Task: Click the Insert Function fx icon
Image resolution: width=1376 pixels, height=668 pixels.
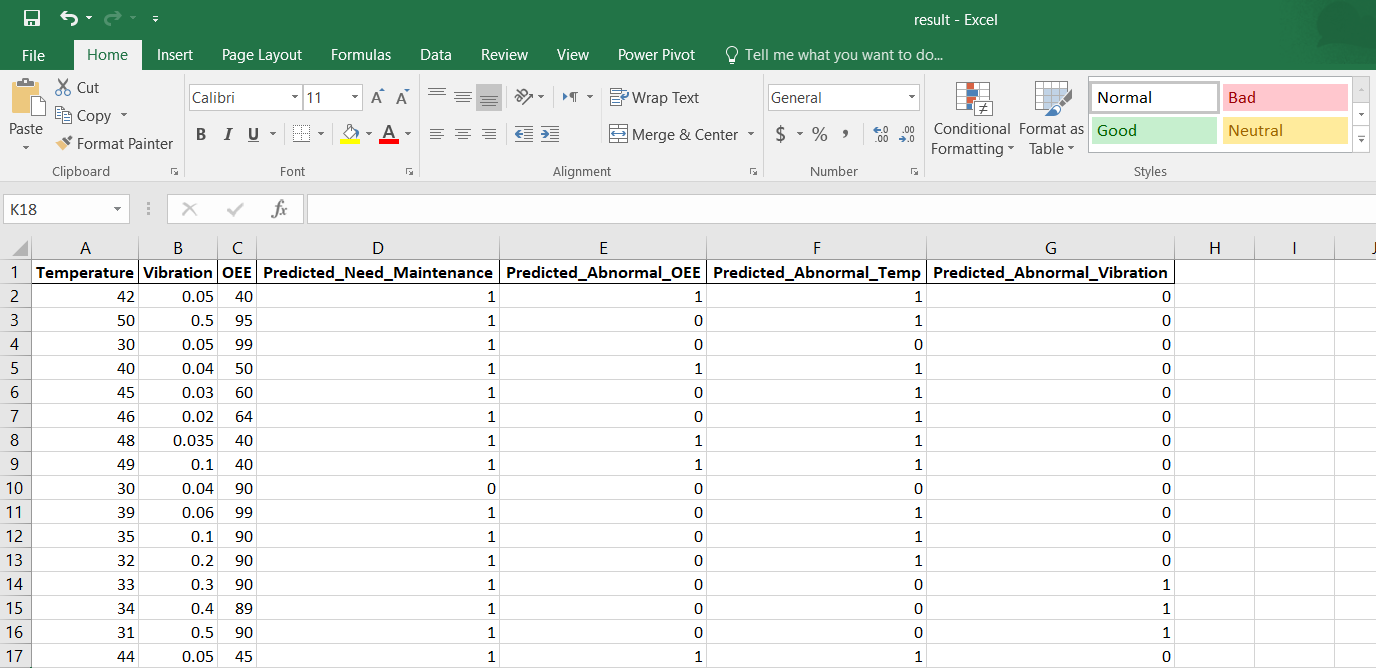Action: pyautogui.click(x=280, y=209)
